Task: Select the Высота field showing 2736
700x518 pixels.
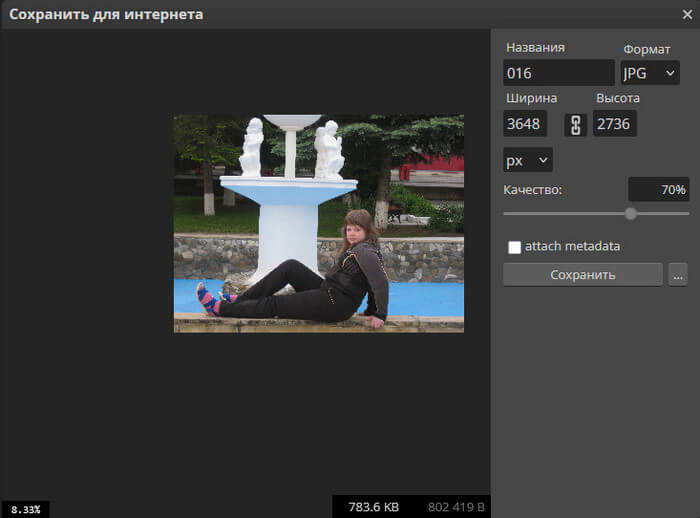Action: (615, 124)
